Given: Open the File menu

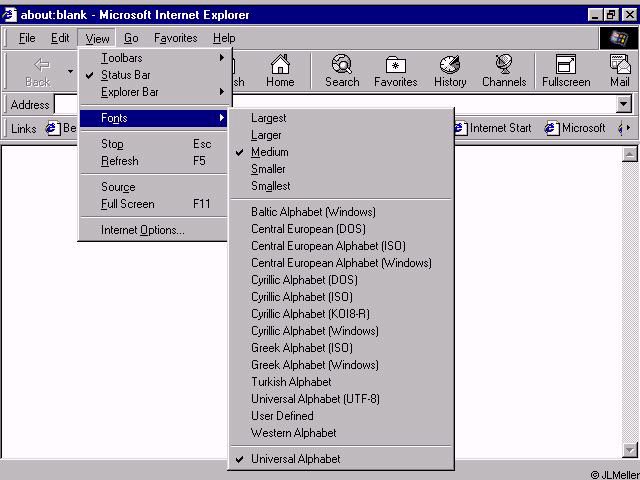Looking at the screenshot, I should (27, 38).
